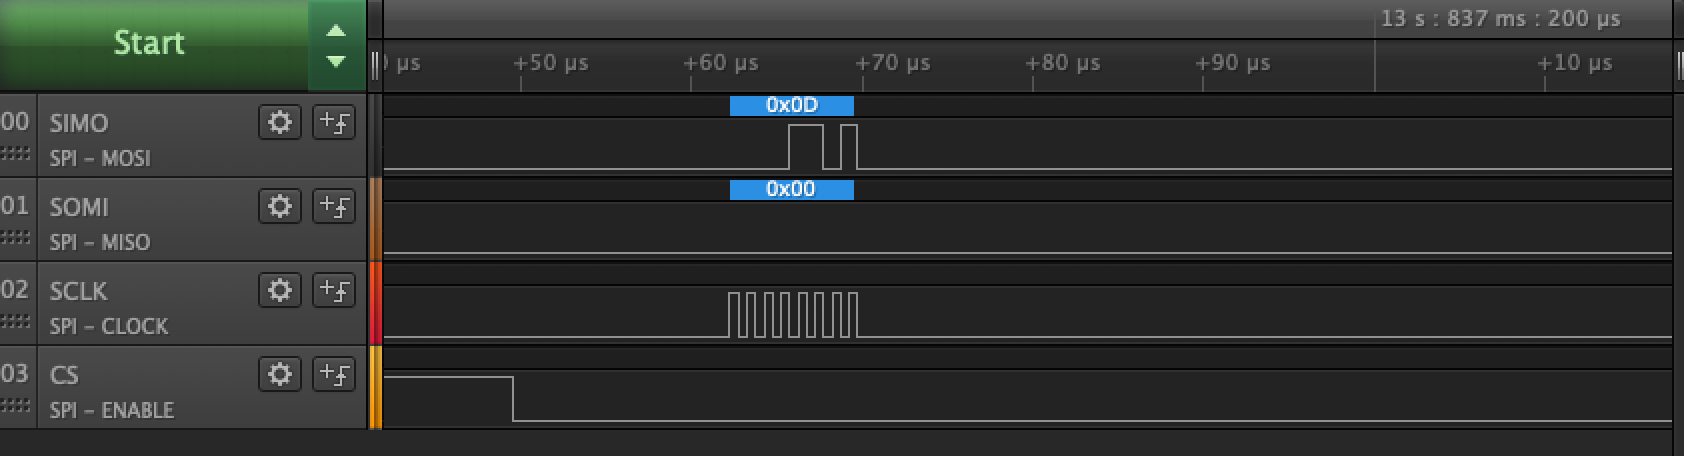Screen dimensions: 1684x456
Task: Set trigger on SOMI channel
Action: click(x=334, y=207)
